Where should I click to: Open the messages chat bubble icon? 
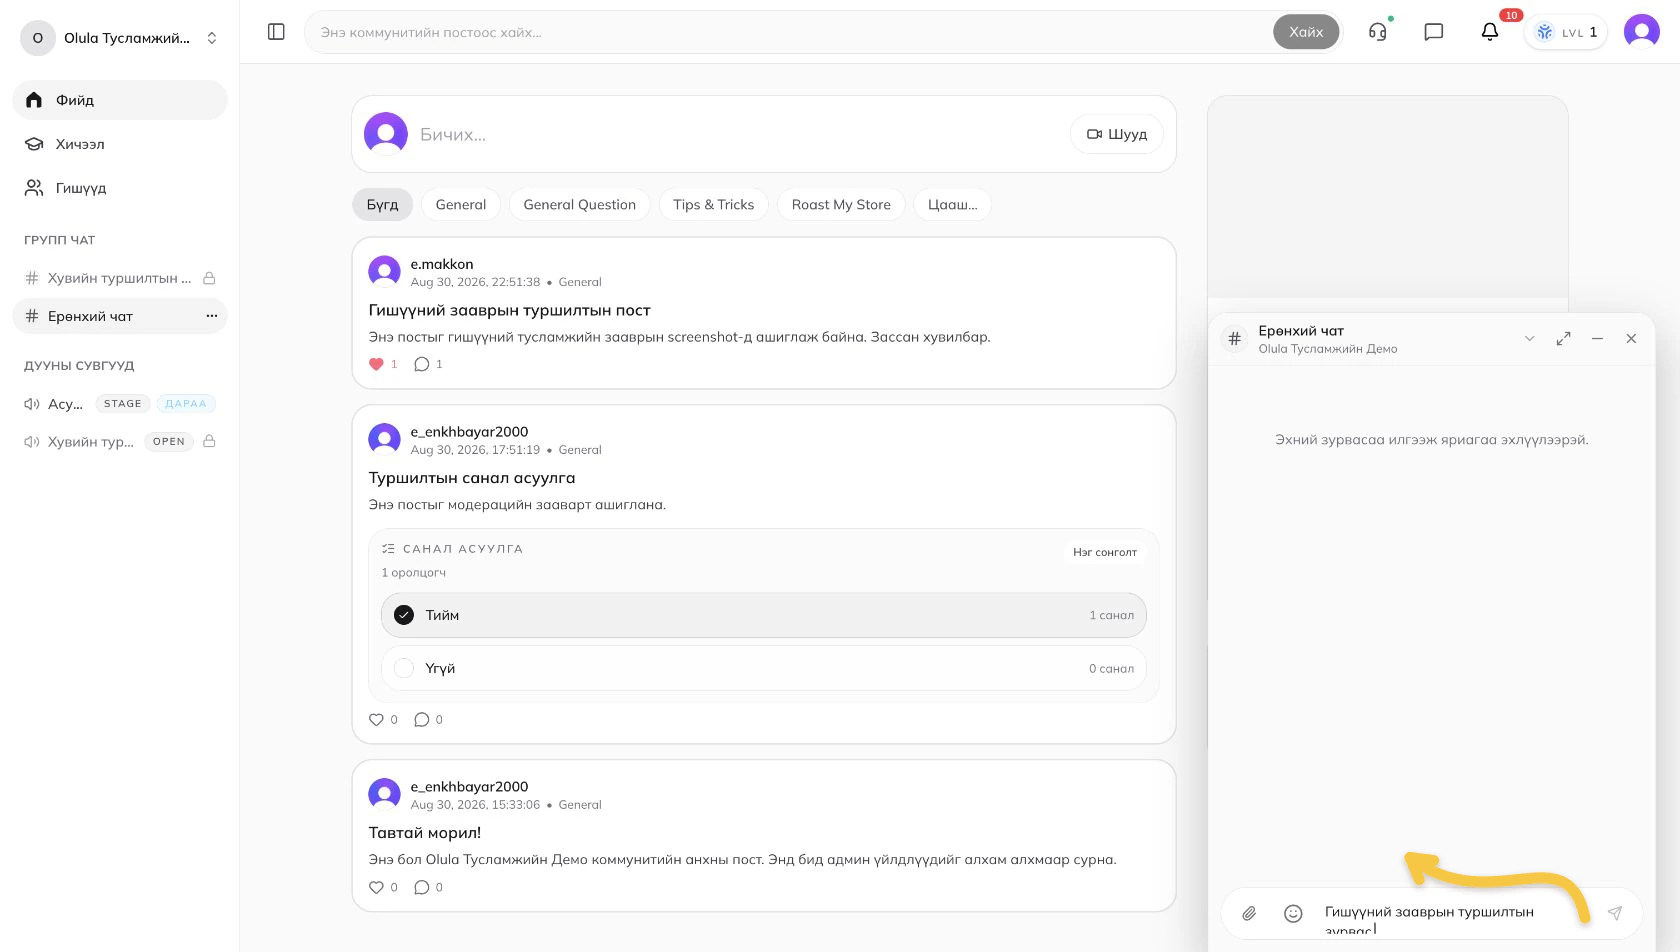1434,32
